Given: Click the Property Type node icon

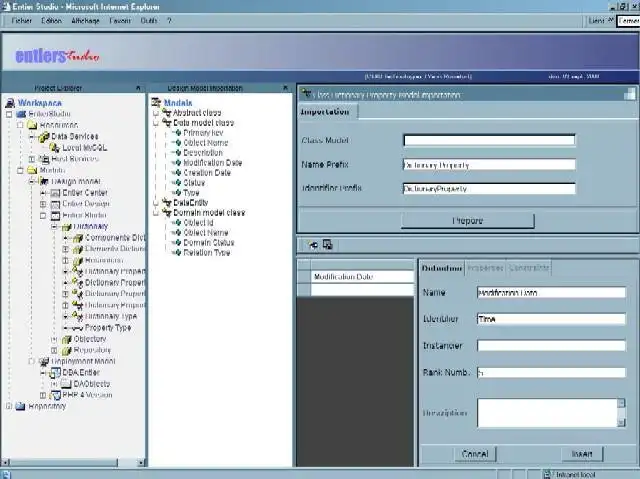Looking at the screenshot, I should click(78, 328).
